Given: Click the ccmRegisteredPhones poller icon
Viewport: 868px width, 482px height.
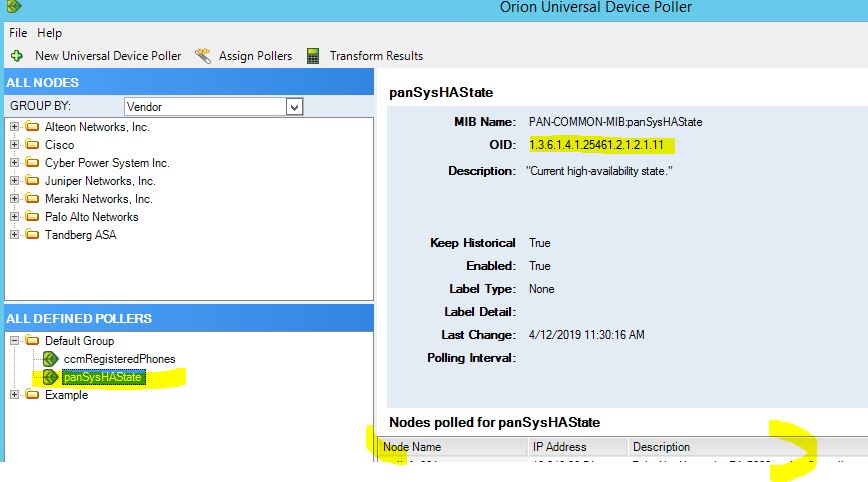Looking at the screenshot, I should coord(50,359).
